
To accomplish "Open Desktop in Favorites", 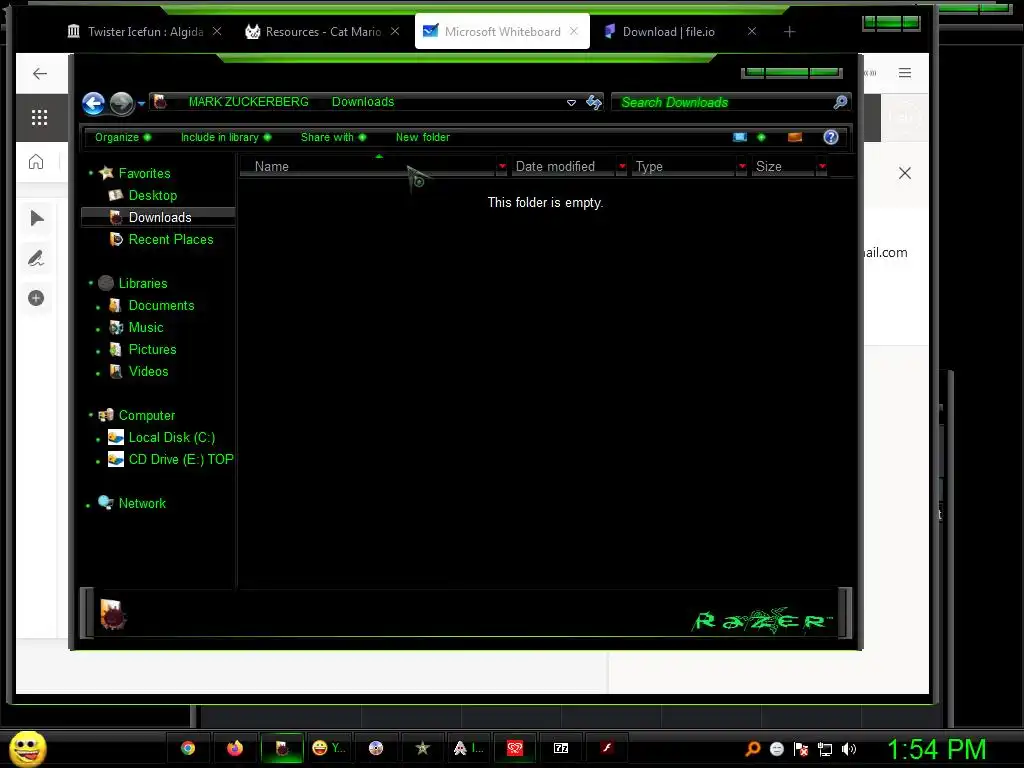I will (152, 195).
